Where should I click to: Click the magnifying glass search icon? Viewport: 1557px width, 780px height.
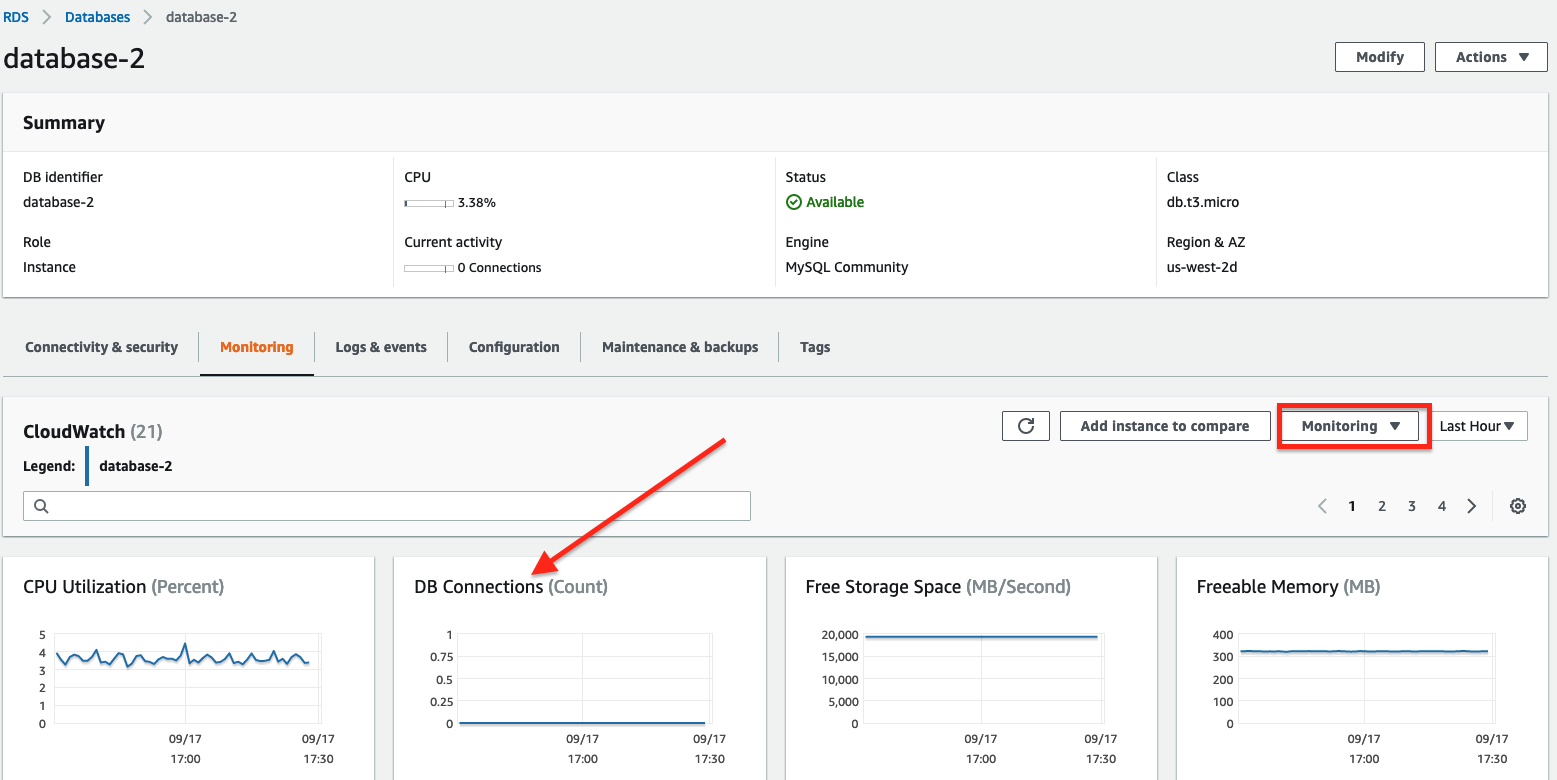(40, 505)
